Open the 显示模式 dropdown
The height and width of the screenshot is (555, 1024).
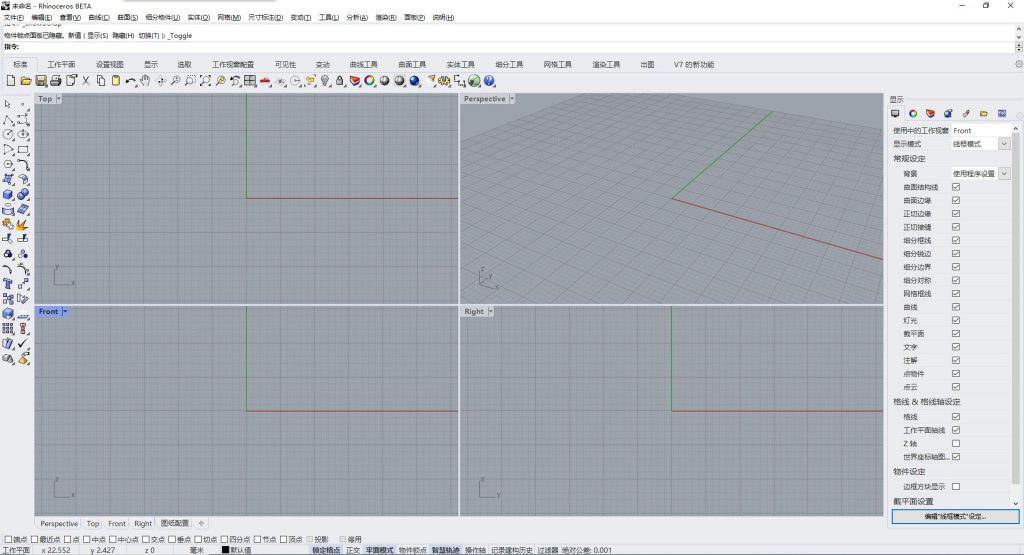coord(1004,144)
